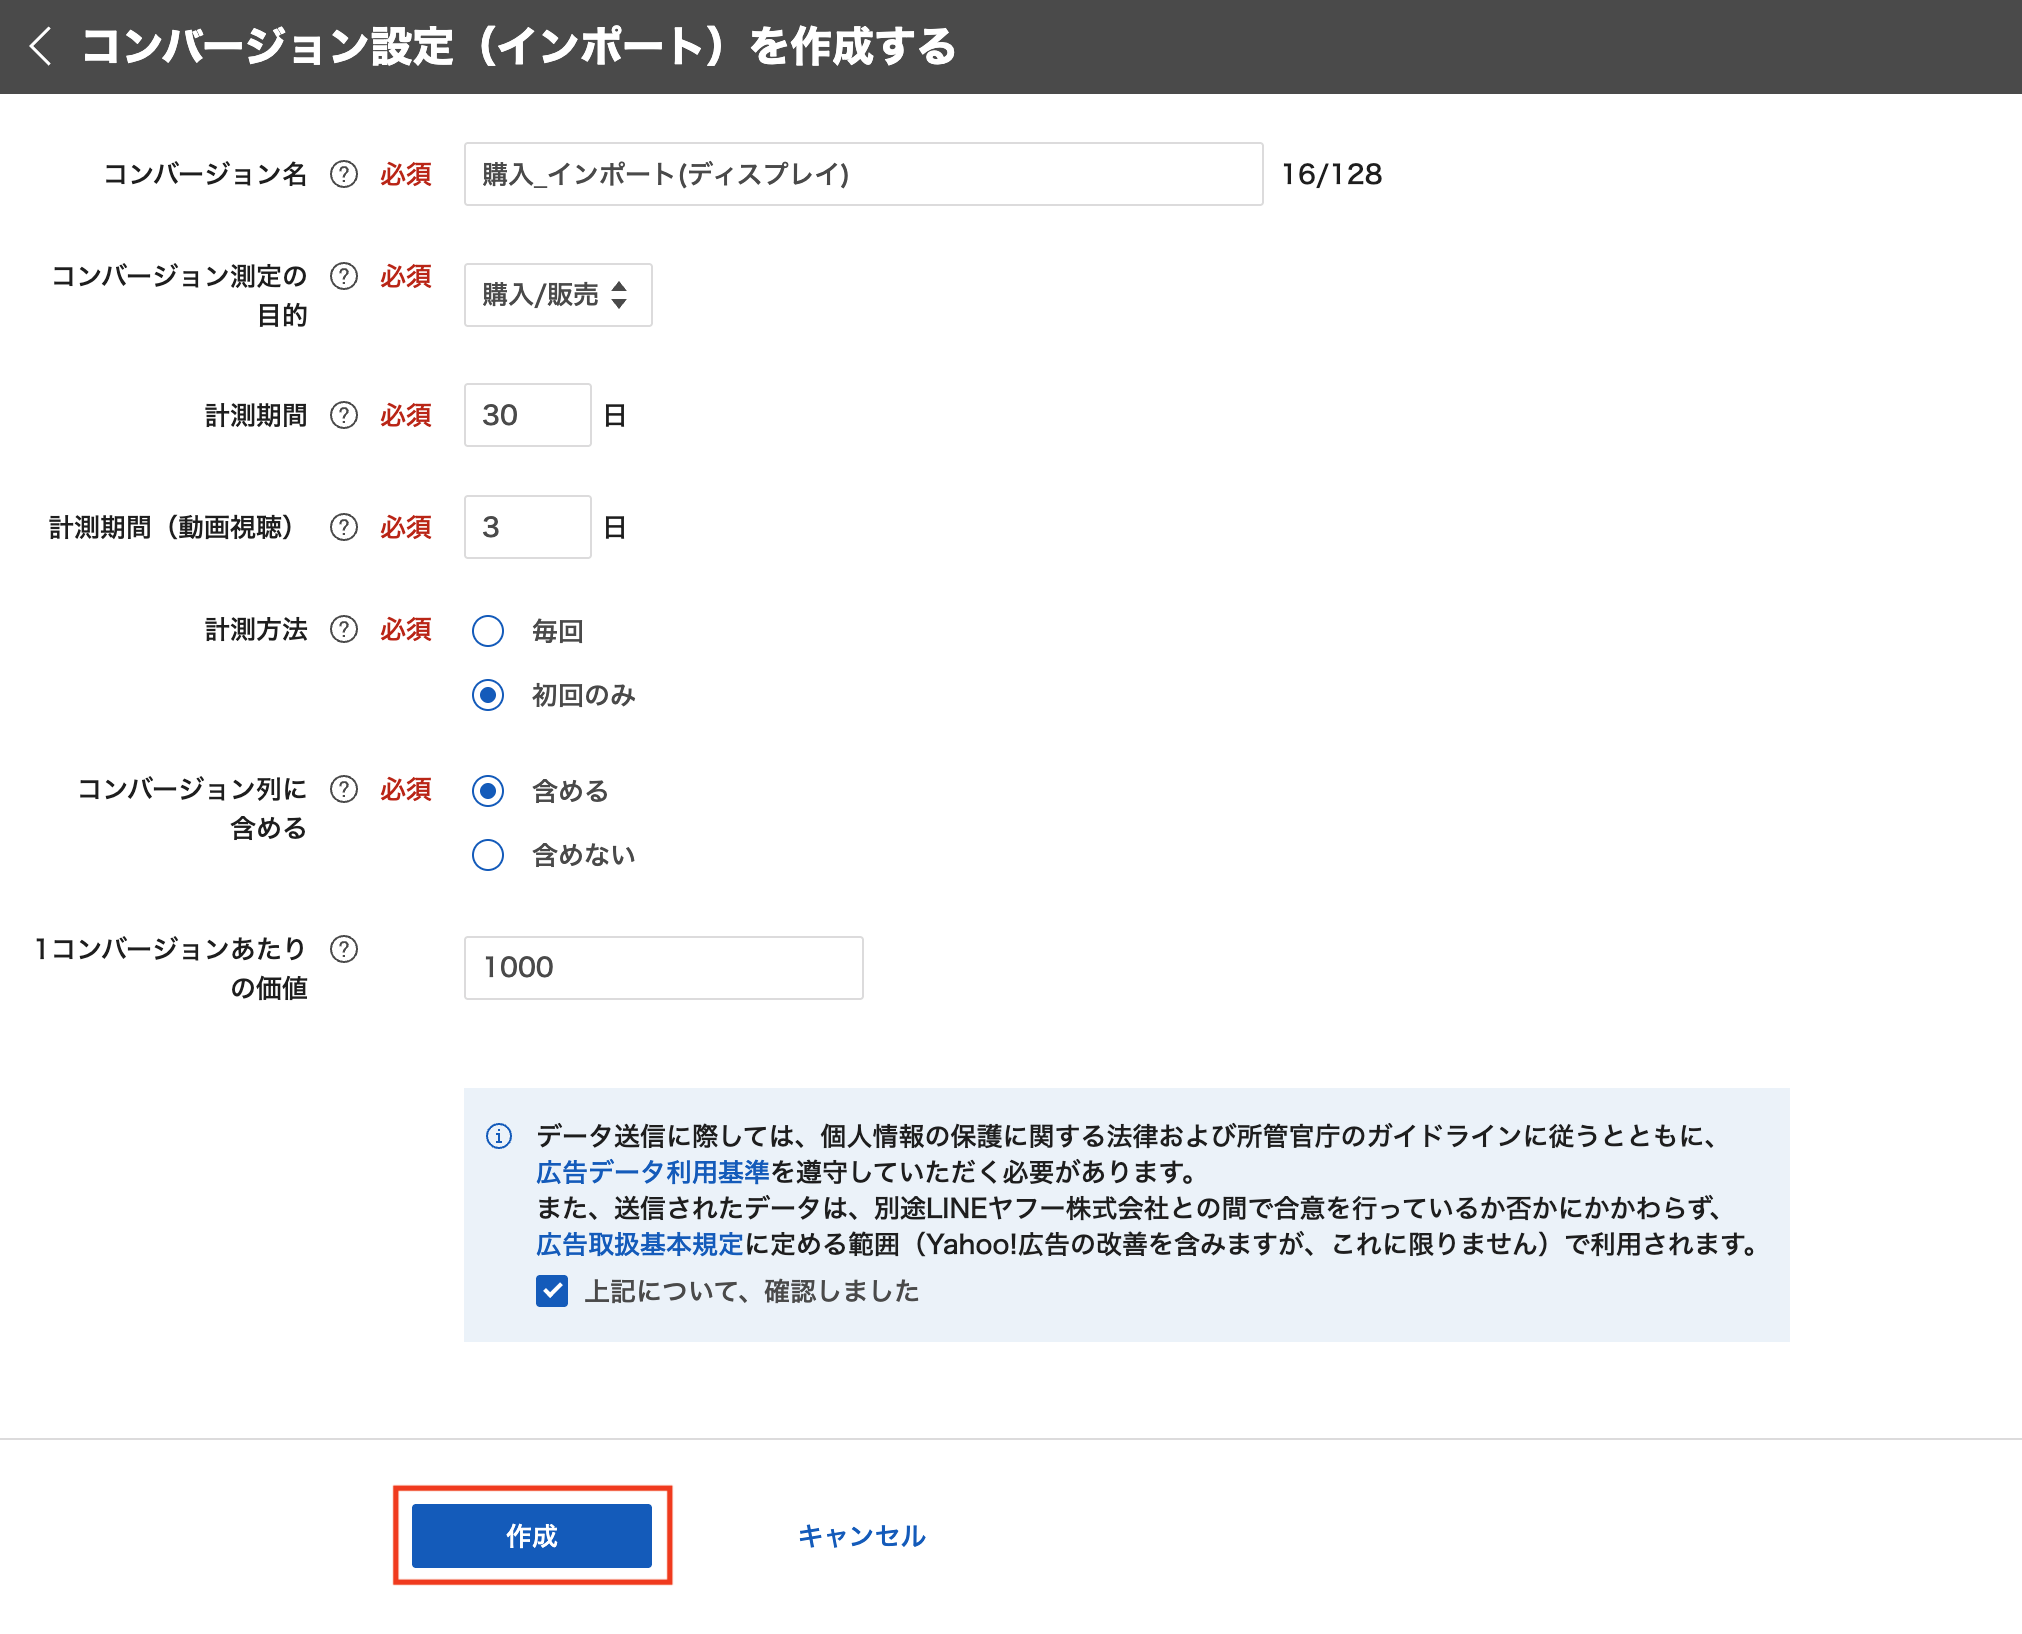This screenshot has width=2022, height=1634.
Task: Click the キャンセル link
Action: [x=862, y=1536]
